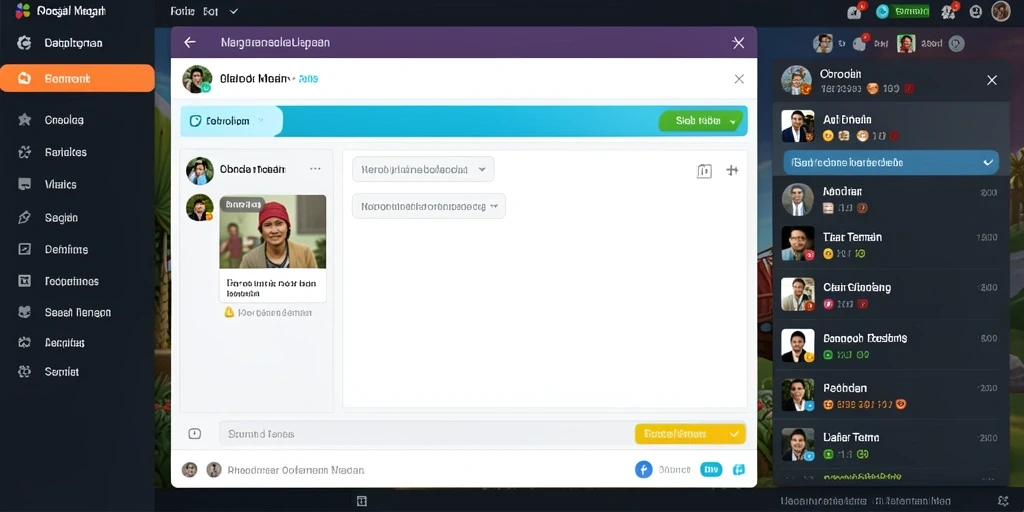
Task: Click the yellow warning Klor bosan deman text
Action: [268, 313]
